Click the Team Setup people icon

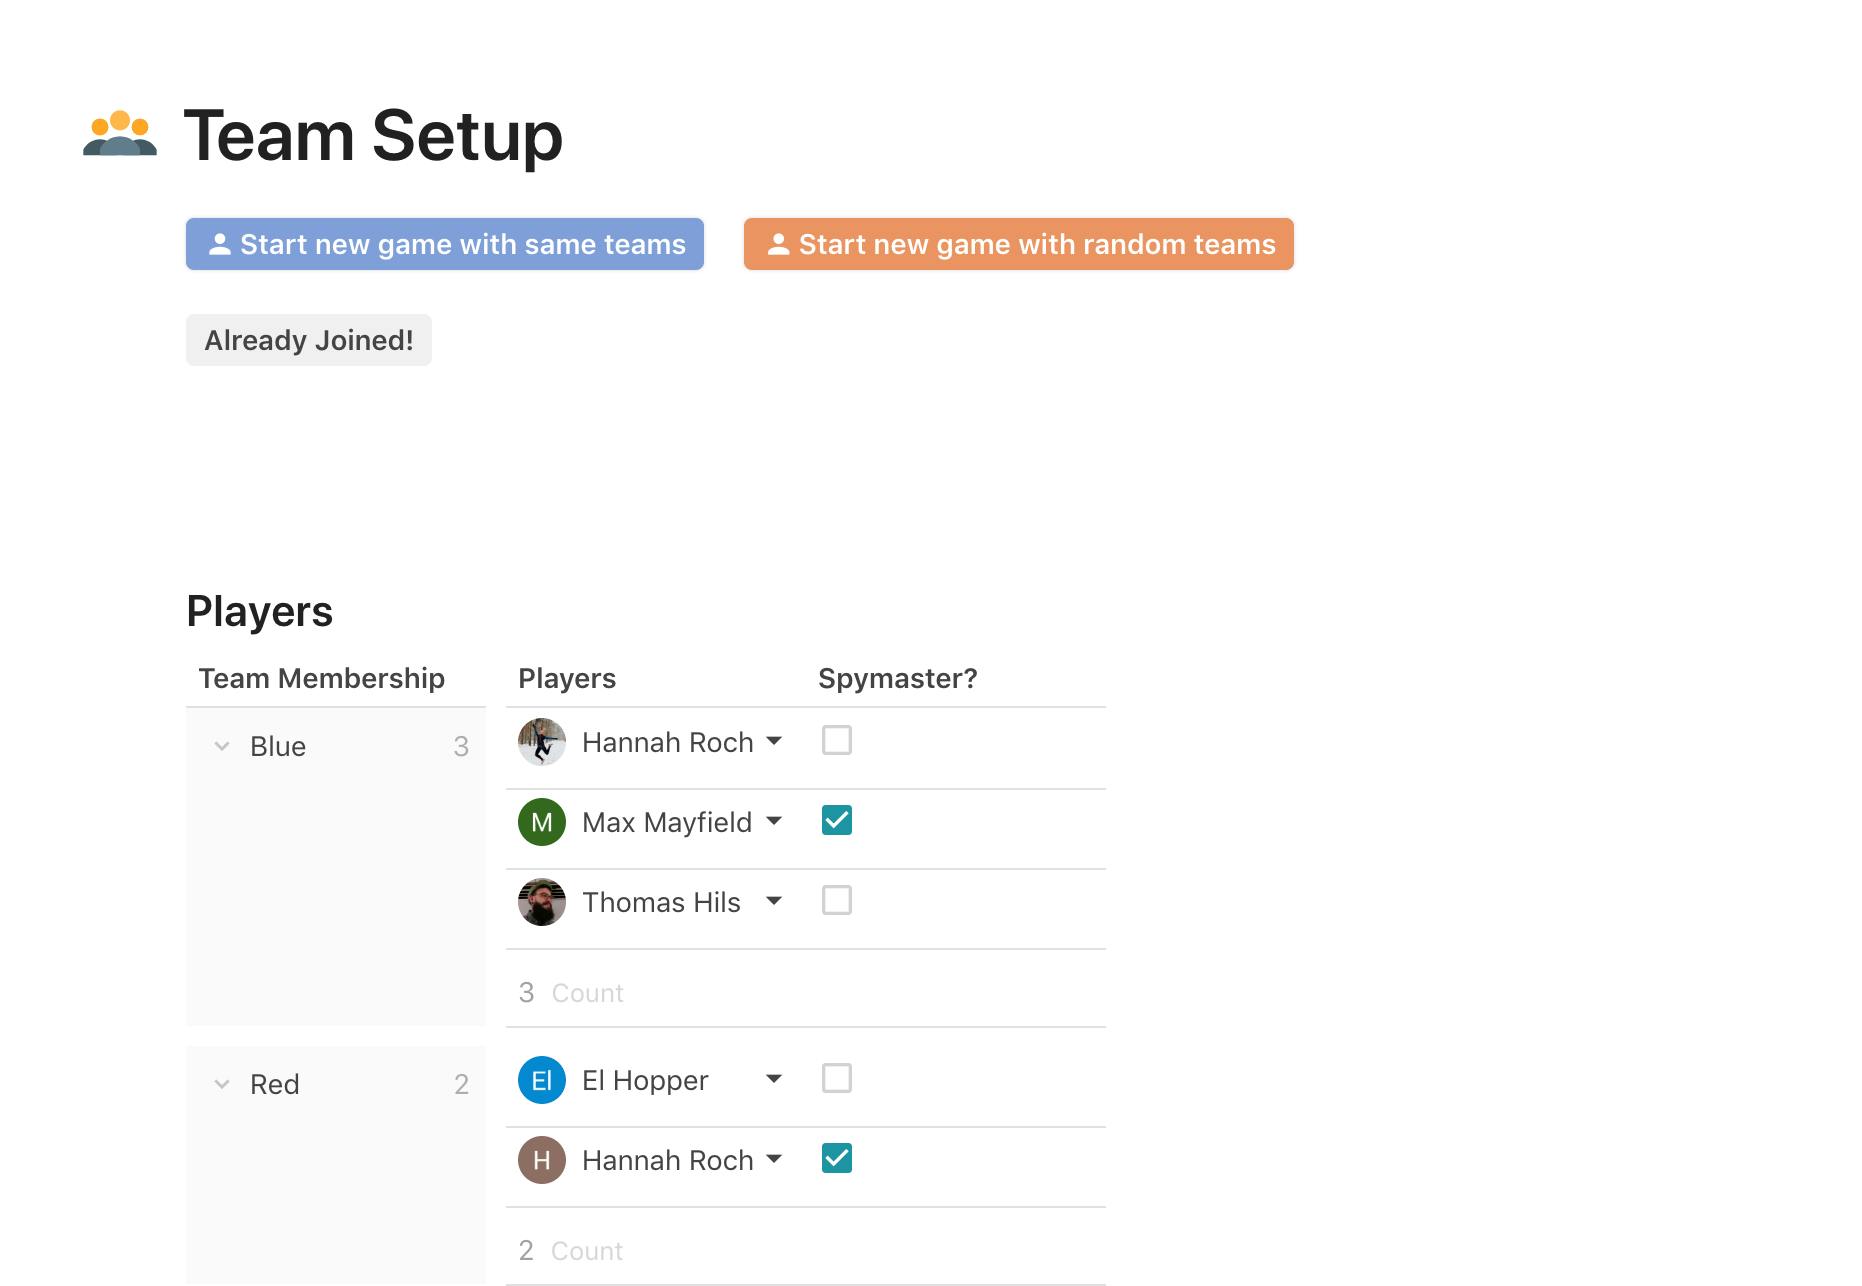tap(120, 134)
